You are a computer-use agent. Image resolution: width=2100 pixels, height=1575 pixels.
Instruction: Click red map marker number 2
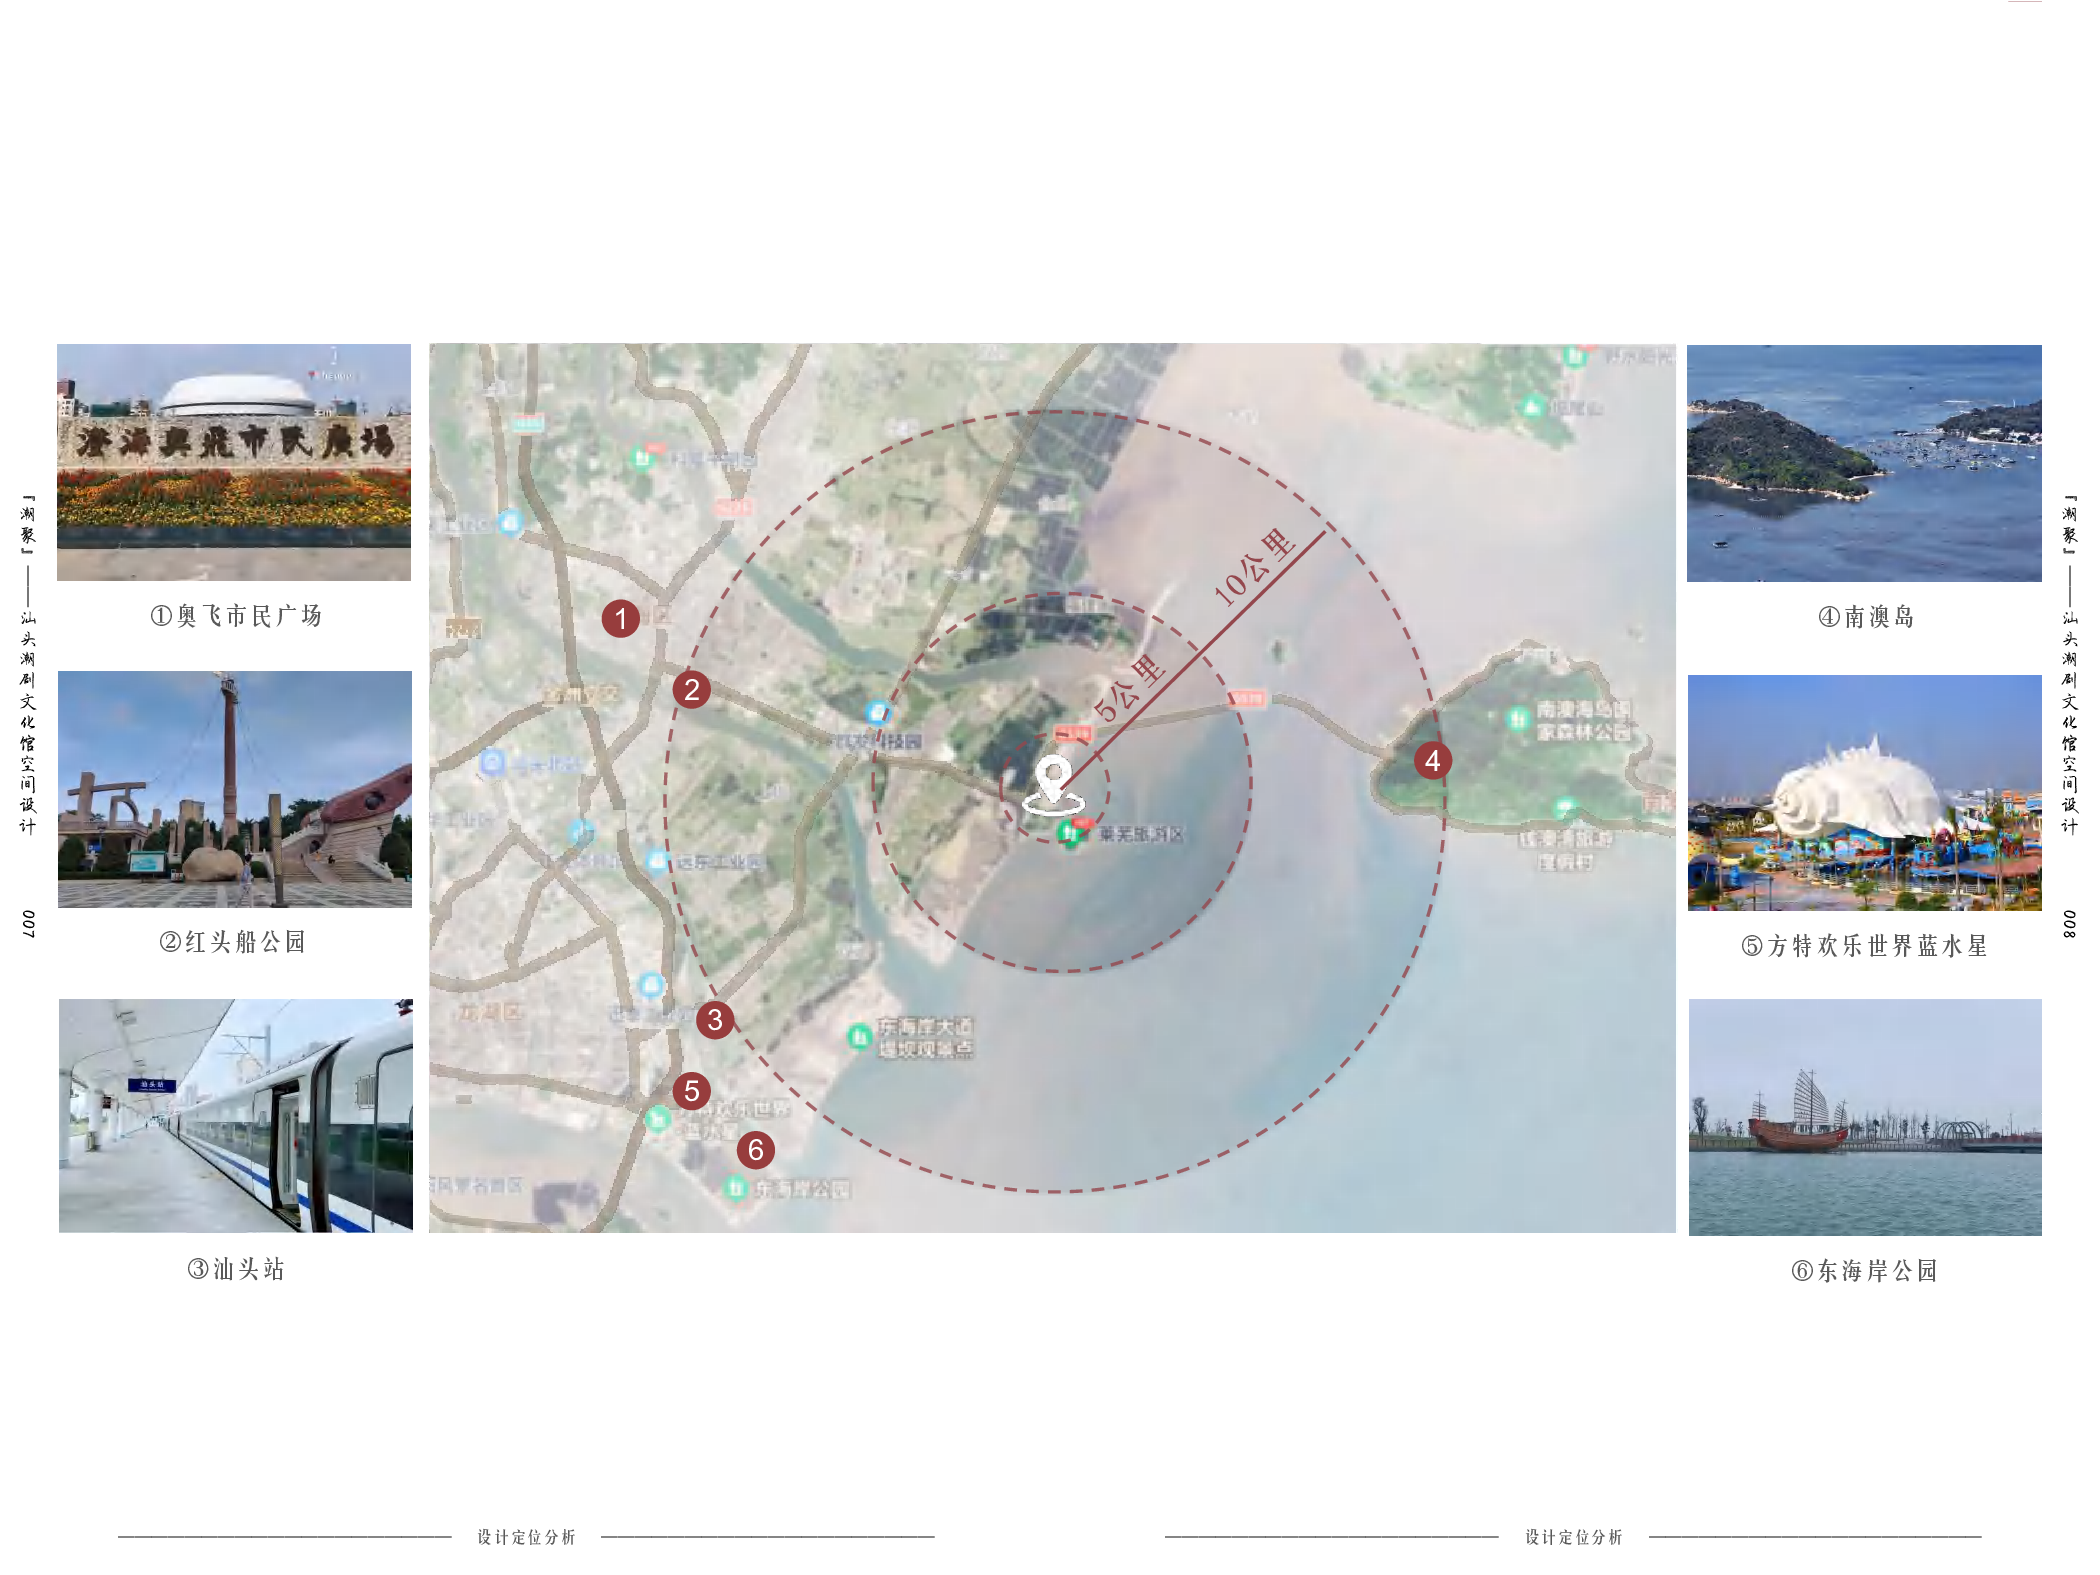tap(691, 689)
